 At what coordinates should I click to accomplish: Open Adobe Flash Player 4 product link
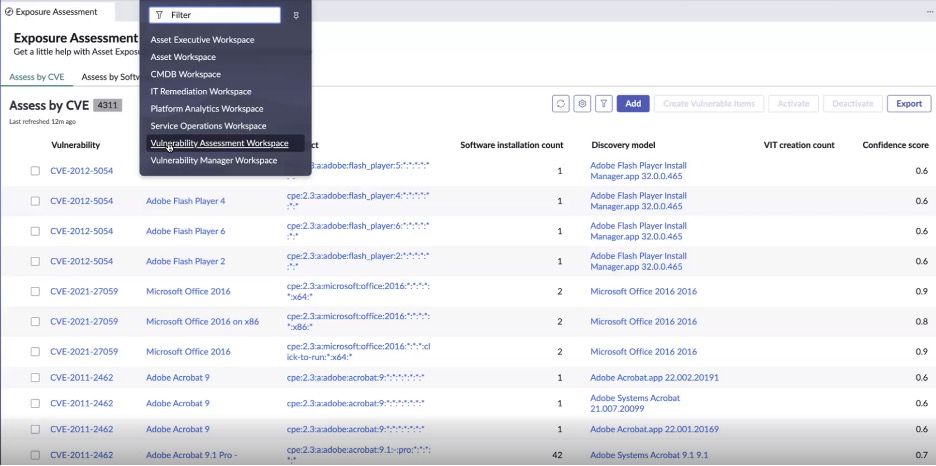click(186, 201)
